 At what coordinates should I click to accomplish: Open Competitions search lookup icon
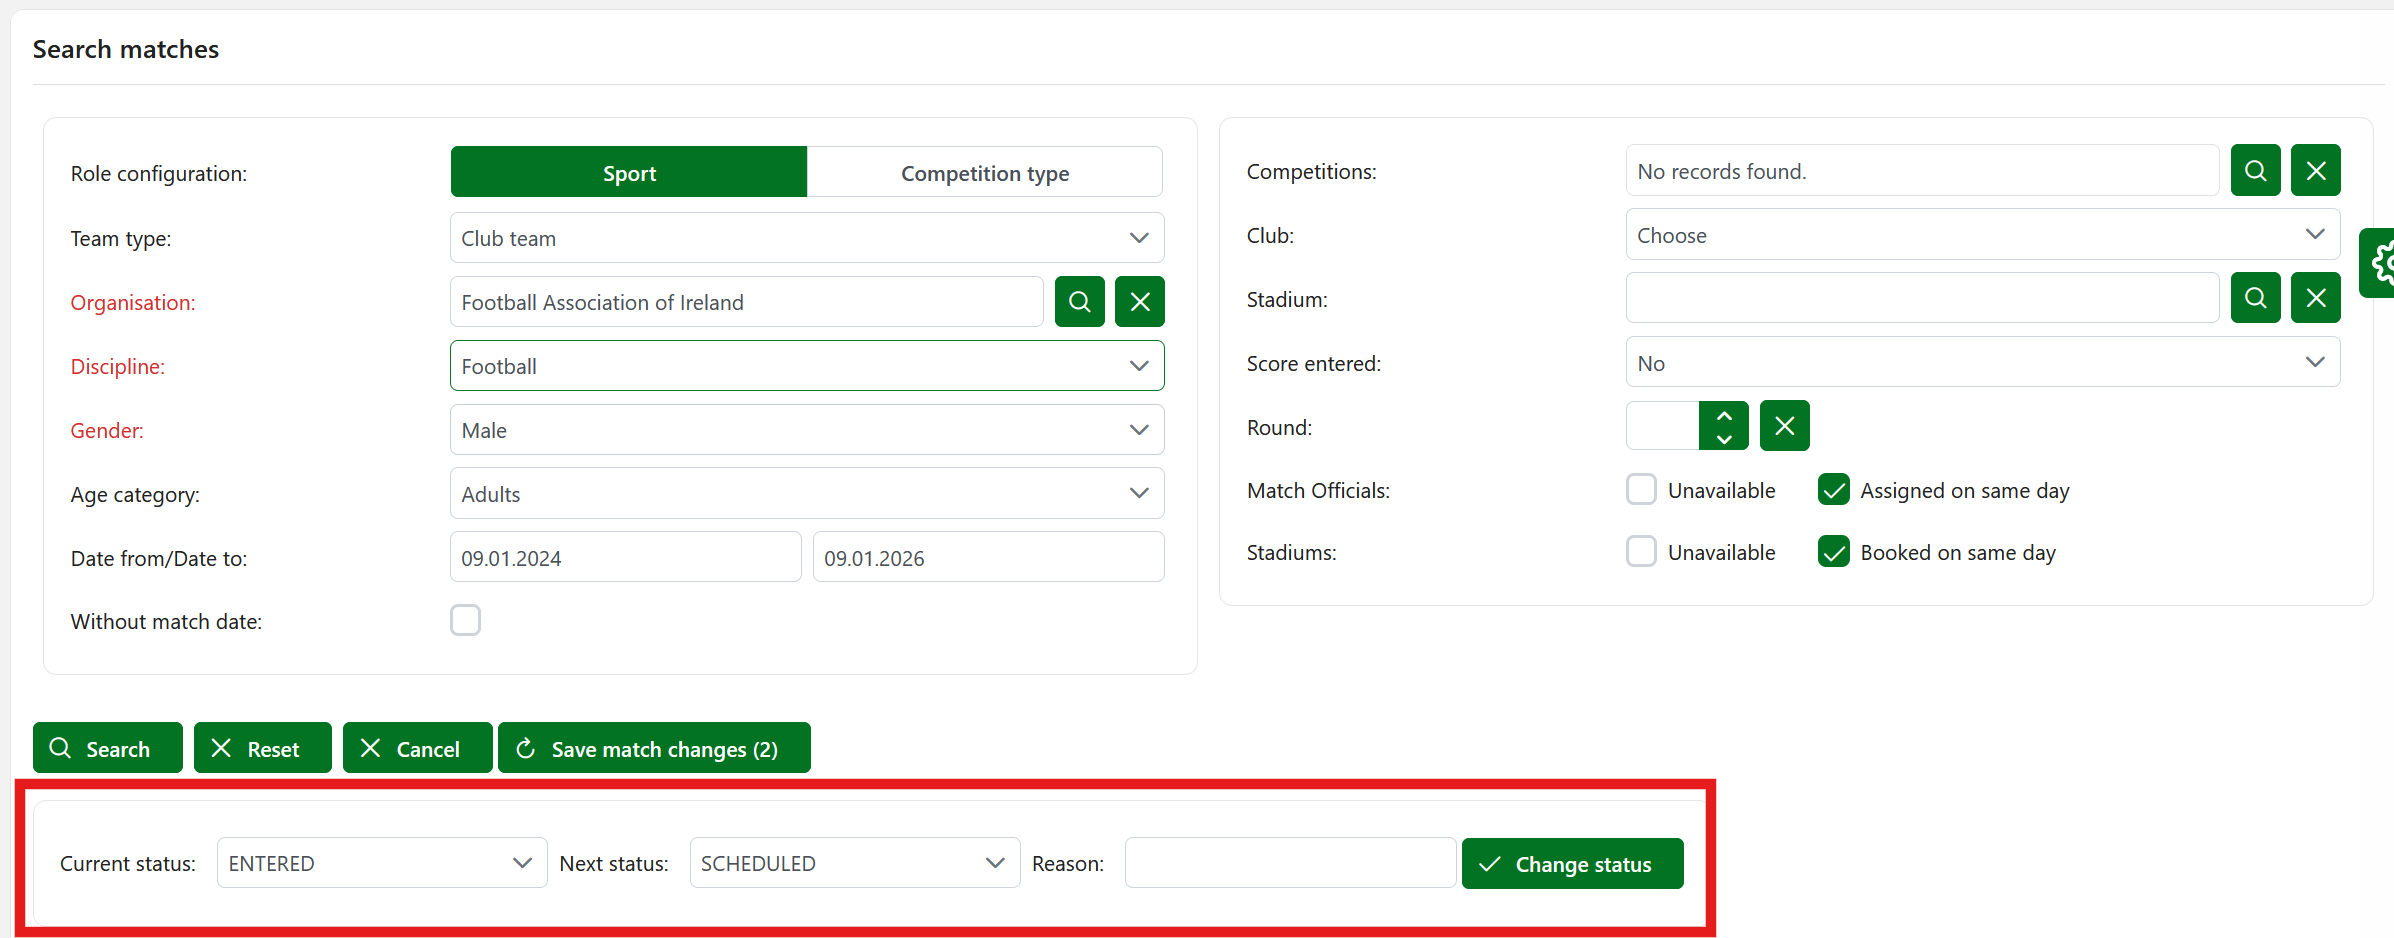coord(2255,171)
